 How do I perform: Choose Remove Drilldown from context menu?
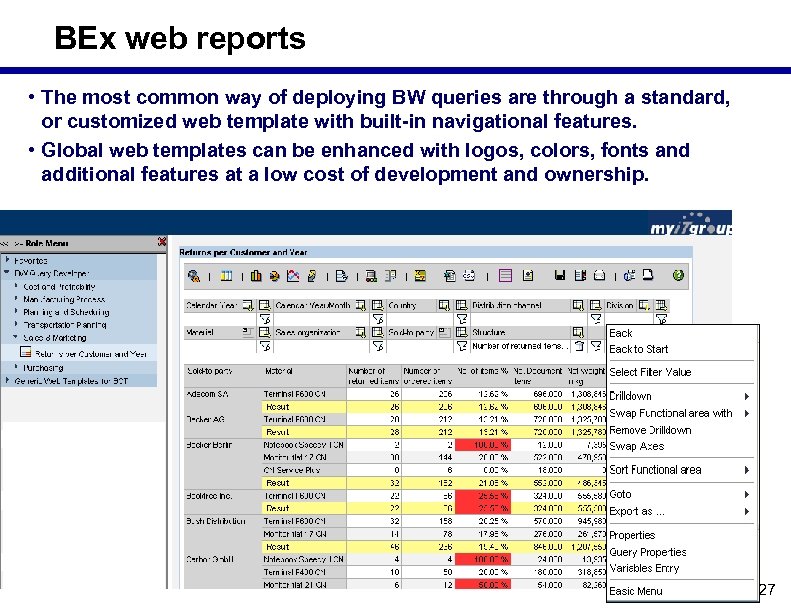click(x=650, y=430)
